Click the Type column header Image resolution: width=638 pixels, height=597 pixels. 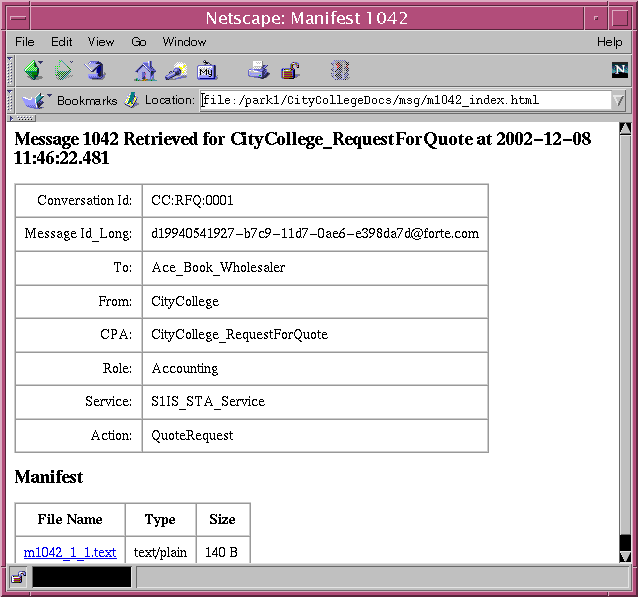160,519
